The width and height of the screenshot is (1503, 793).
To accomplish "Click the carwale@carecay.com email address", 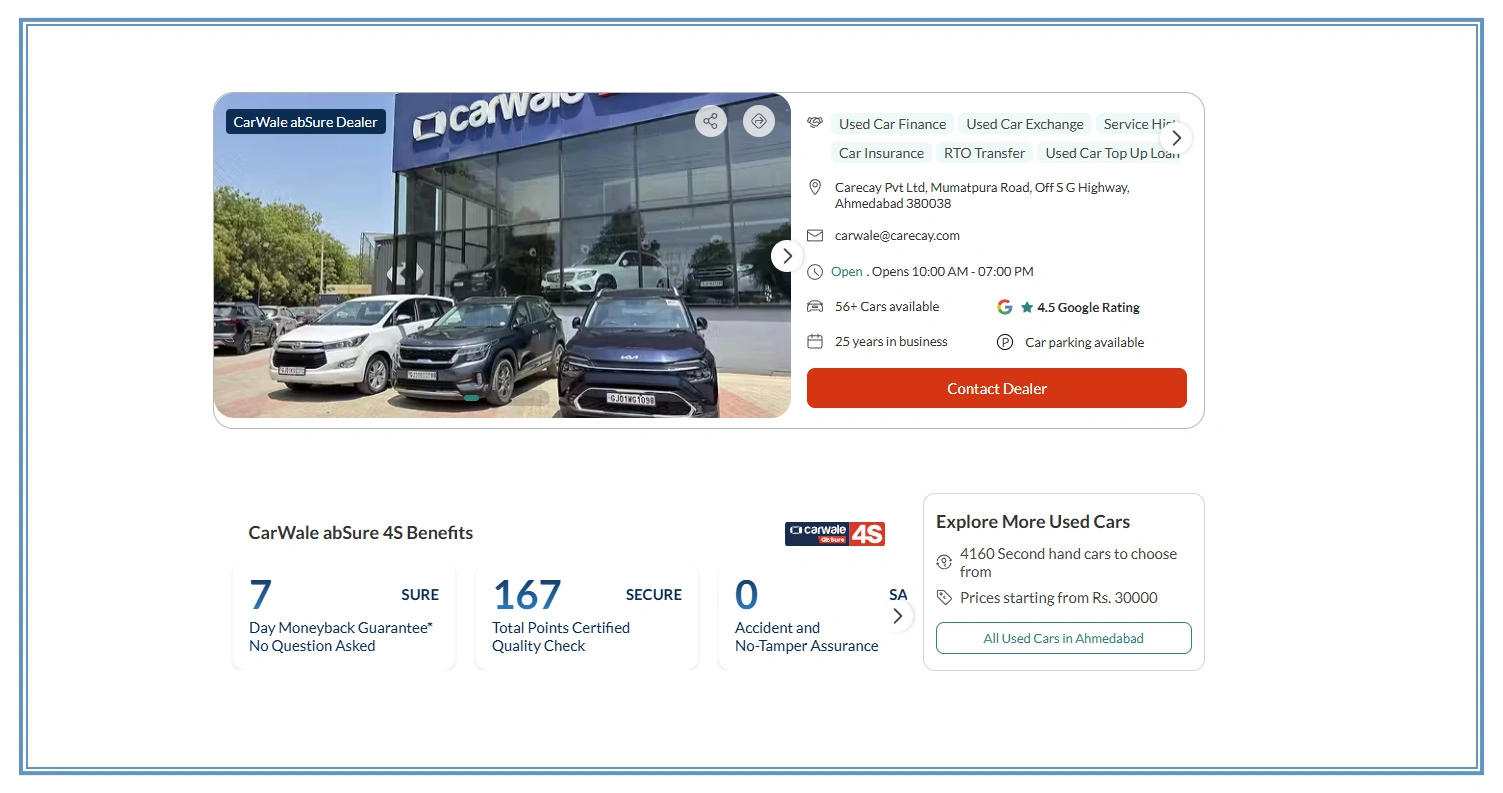I will pyautogui.click(x=897, y=236).
